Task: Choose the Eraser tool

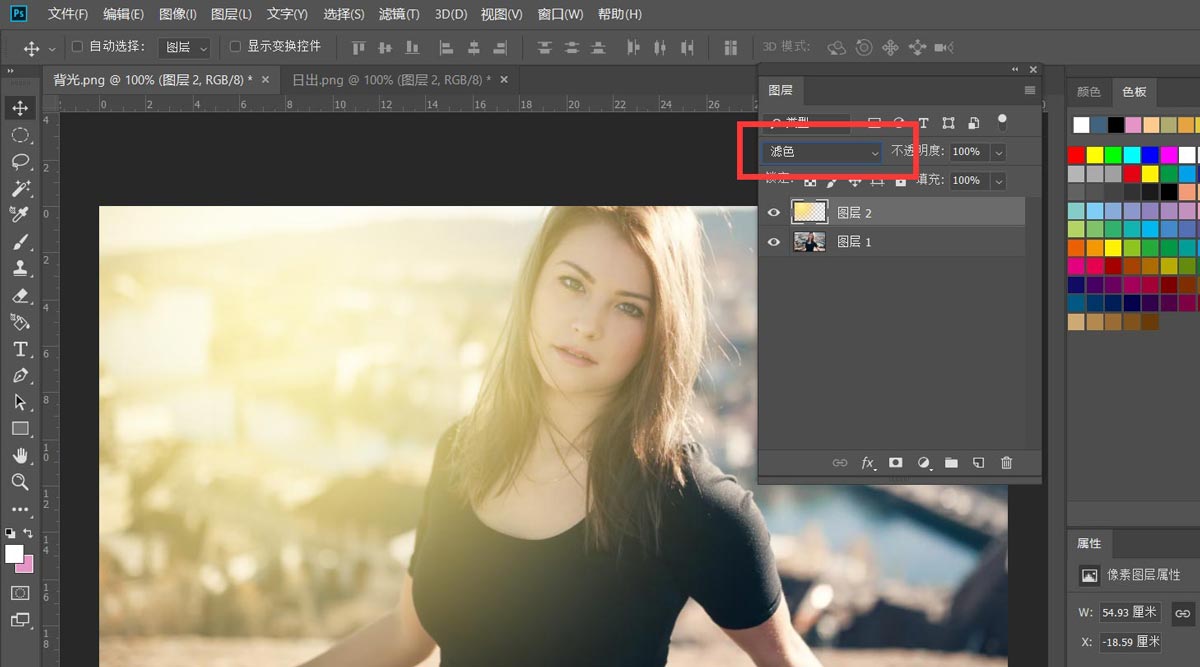Action: [20, 295]
